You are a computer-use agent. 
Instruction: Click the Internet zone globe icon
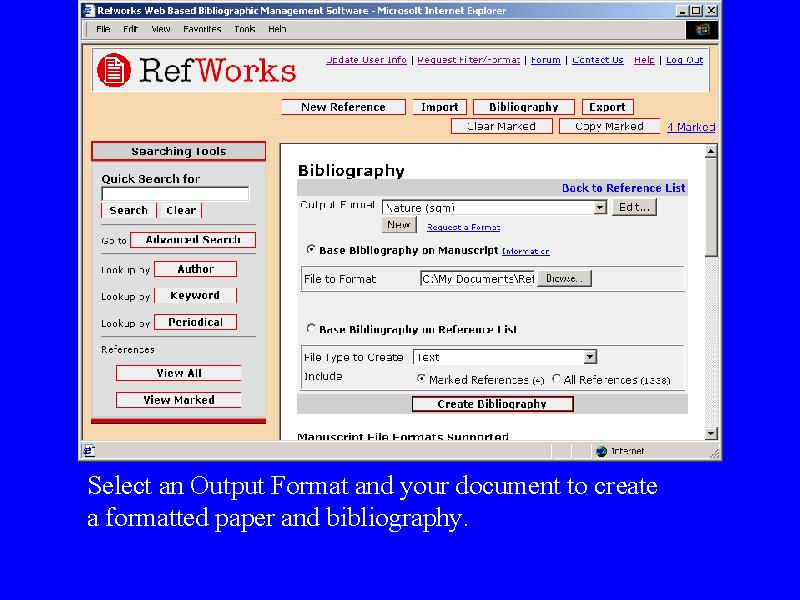[602, 451]
